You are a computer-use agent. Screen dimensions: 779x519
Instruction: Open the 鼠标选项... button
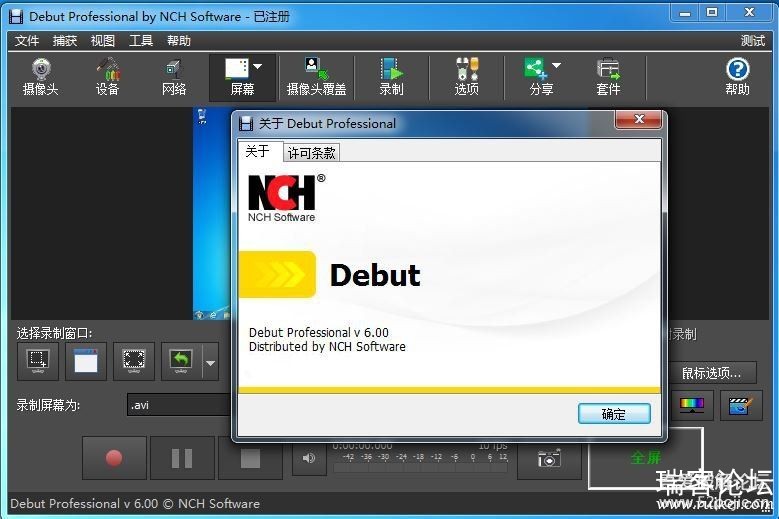coord(711,372)
